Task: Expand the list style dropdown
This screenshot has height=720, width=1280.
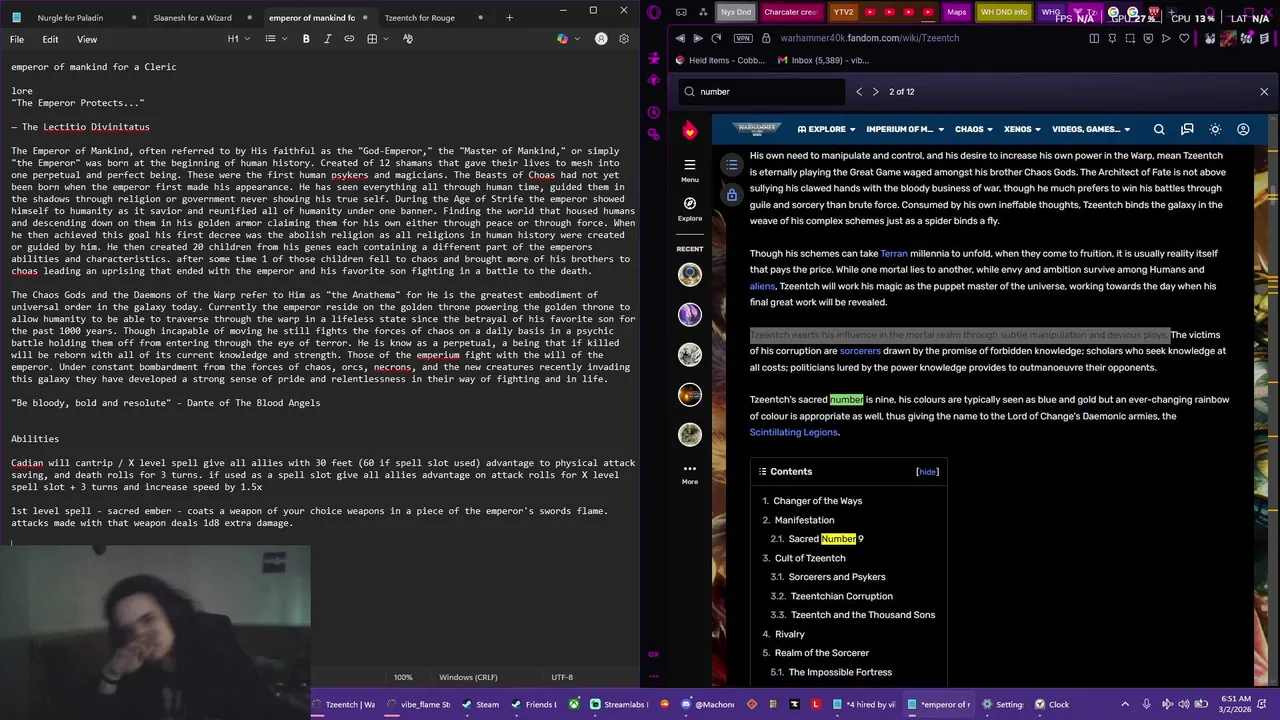Action: pyautogui.click(x=285, y=39)
